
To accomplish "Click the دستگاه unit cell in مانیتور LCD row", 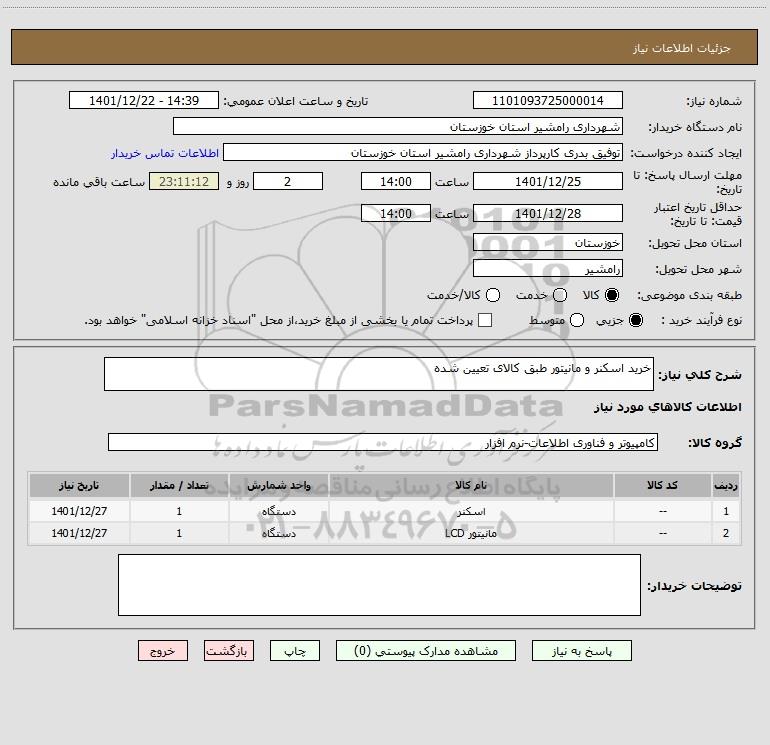I will coord(278,533).
